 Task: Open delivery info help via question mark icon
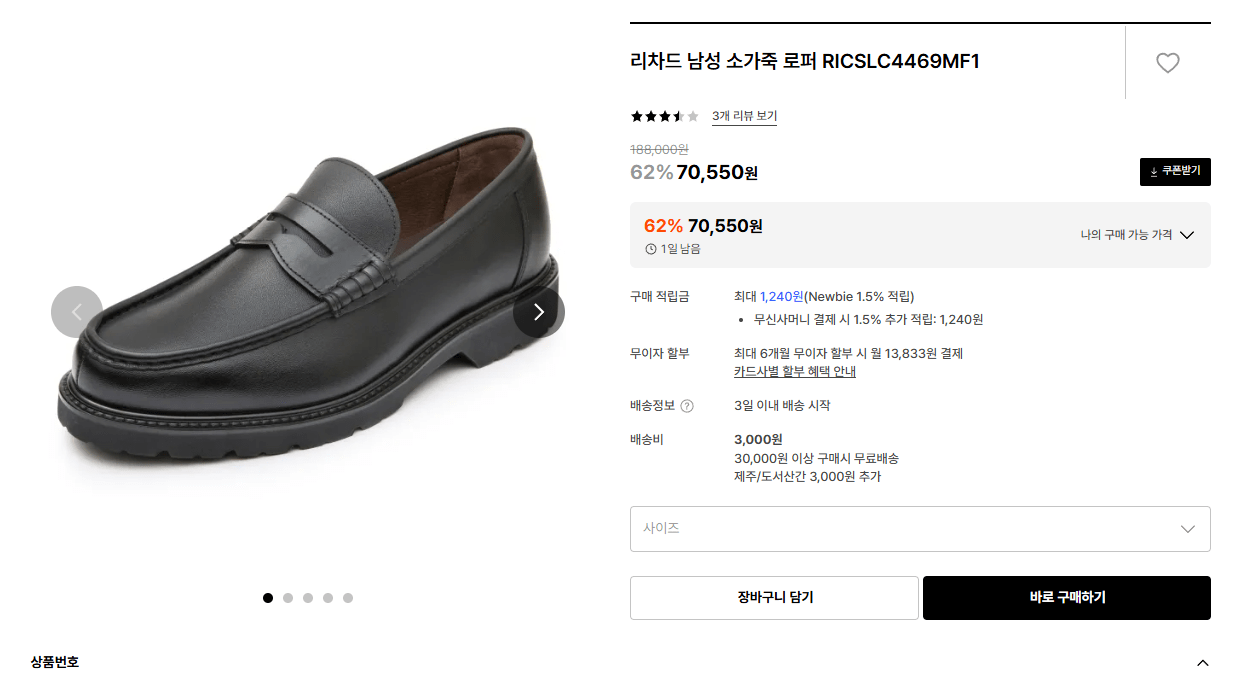point(688,405)
